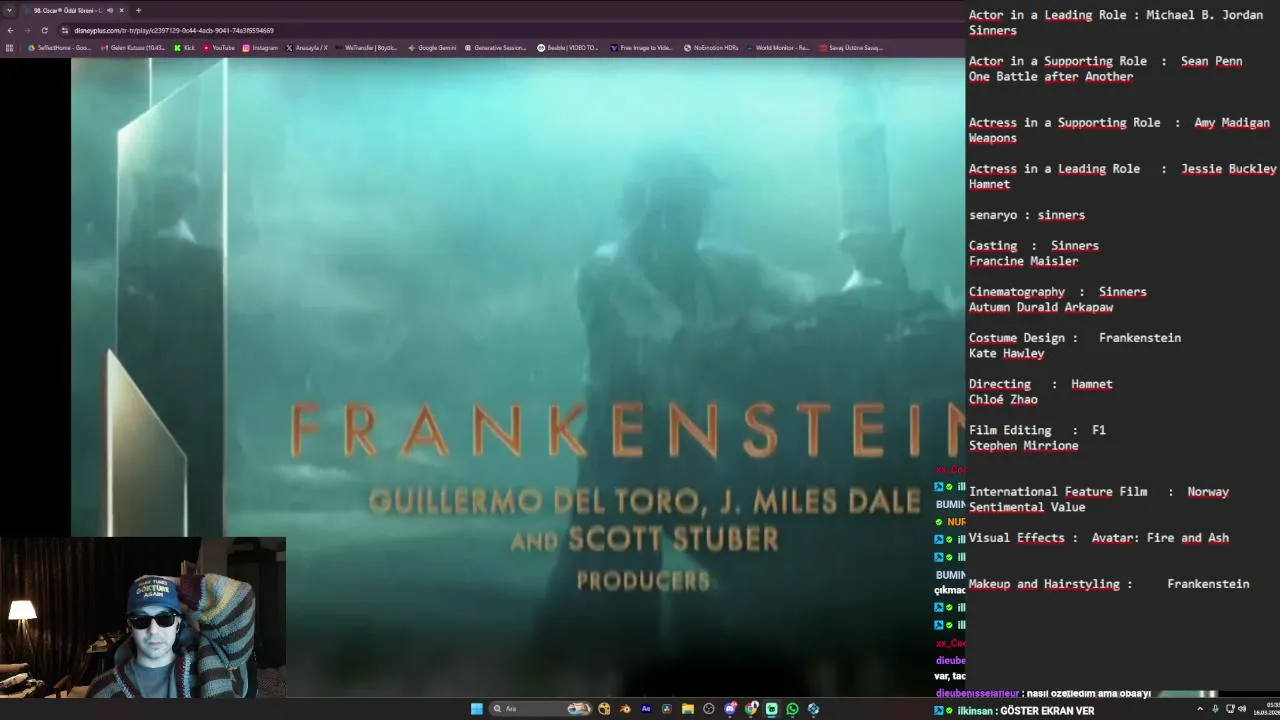Open the Beeble VIDEO TO bookmark
Screen dimensions: 1280x720
[568, 48]
